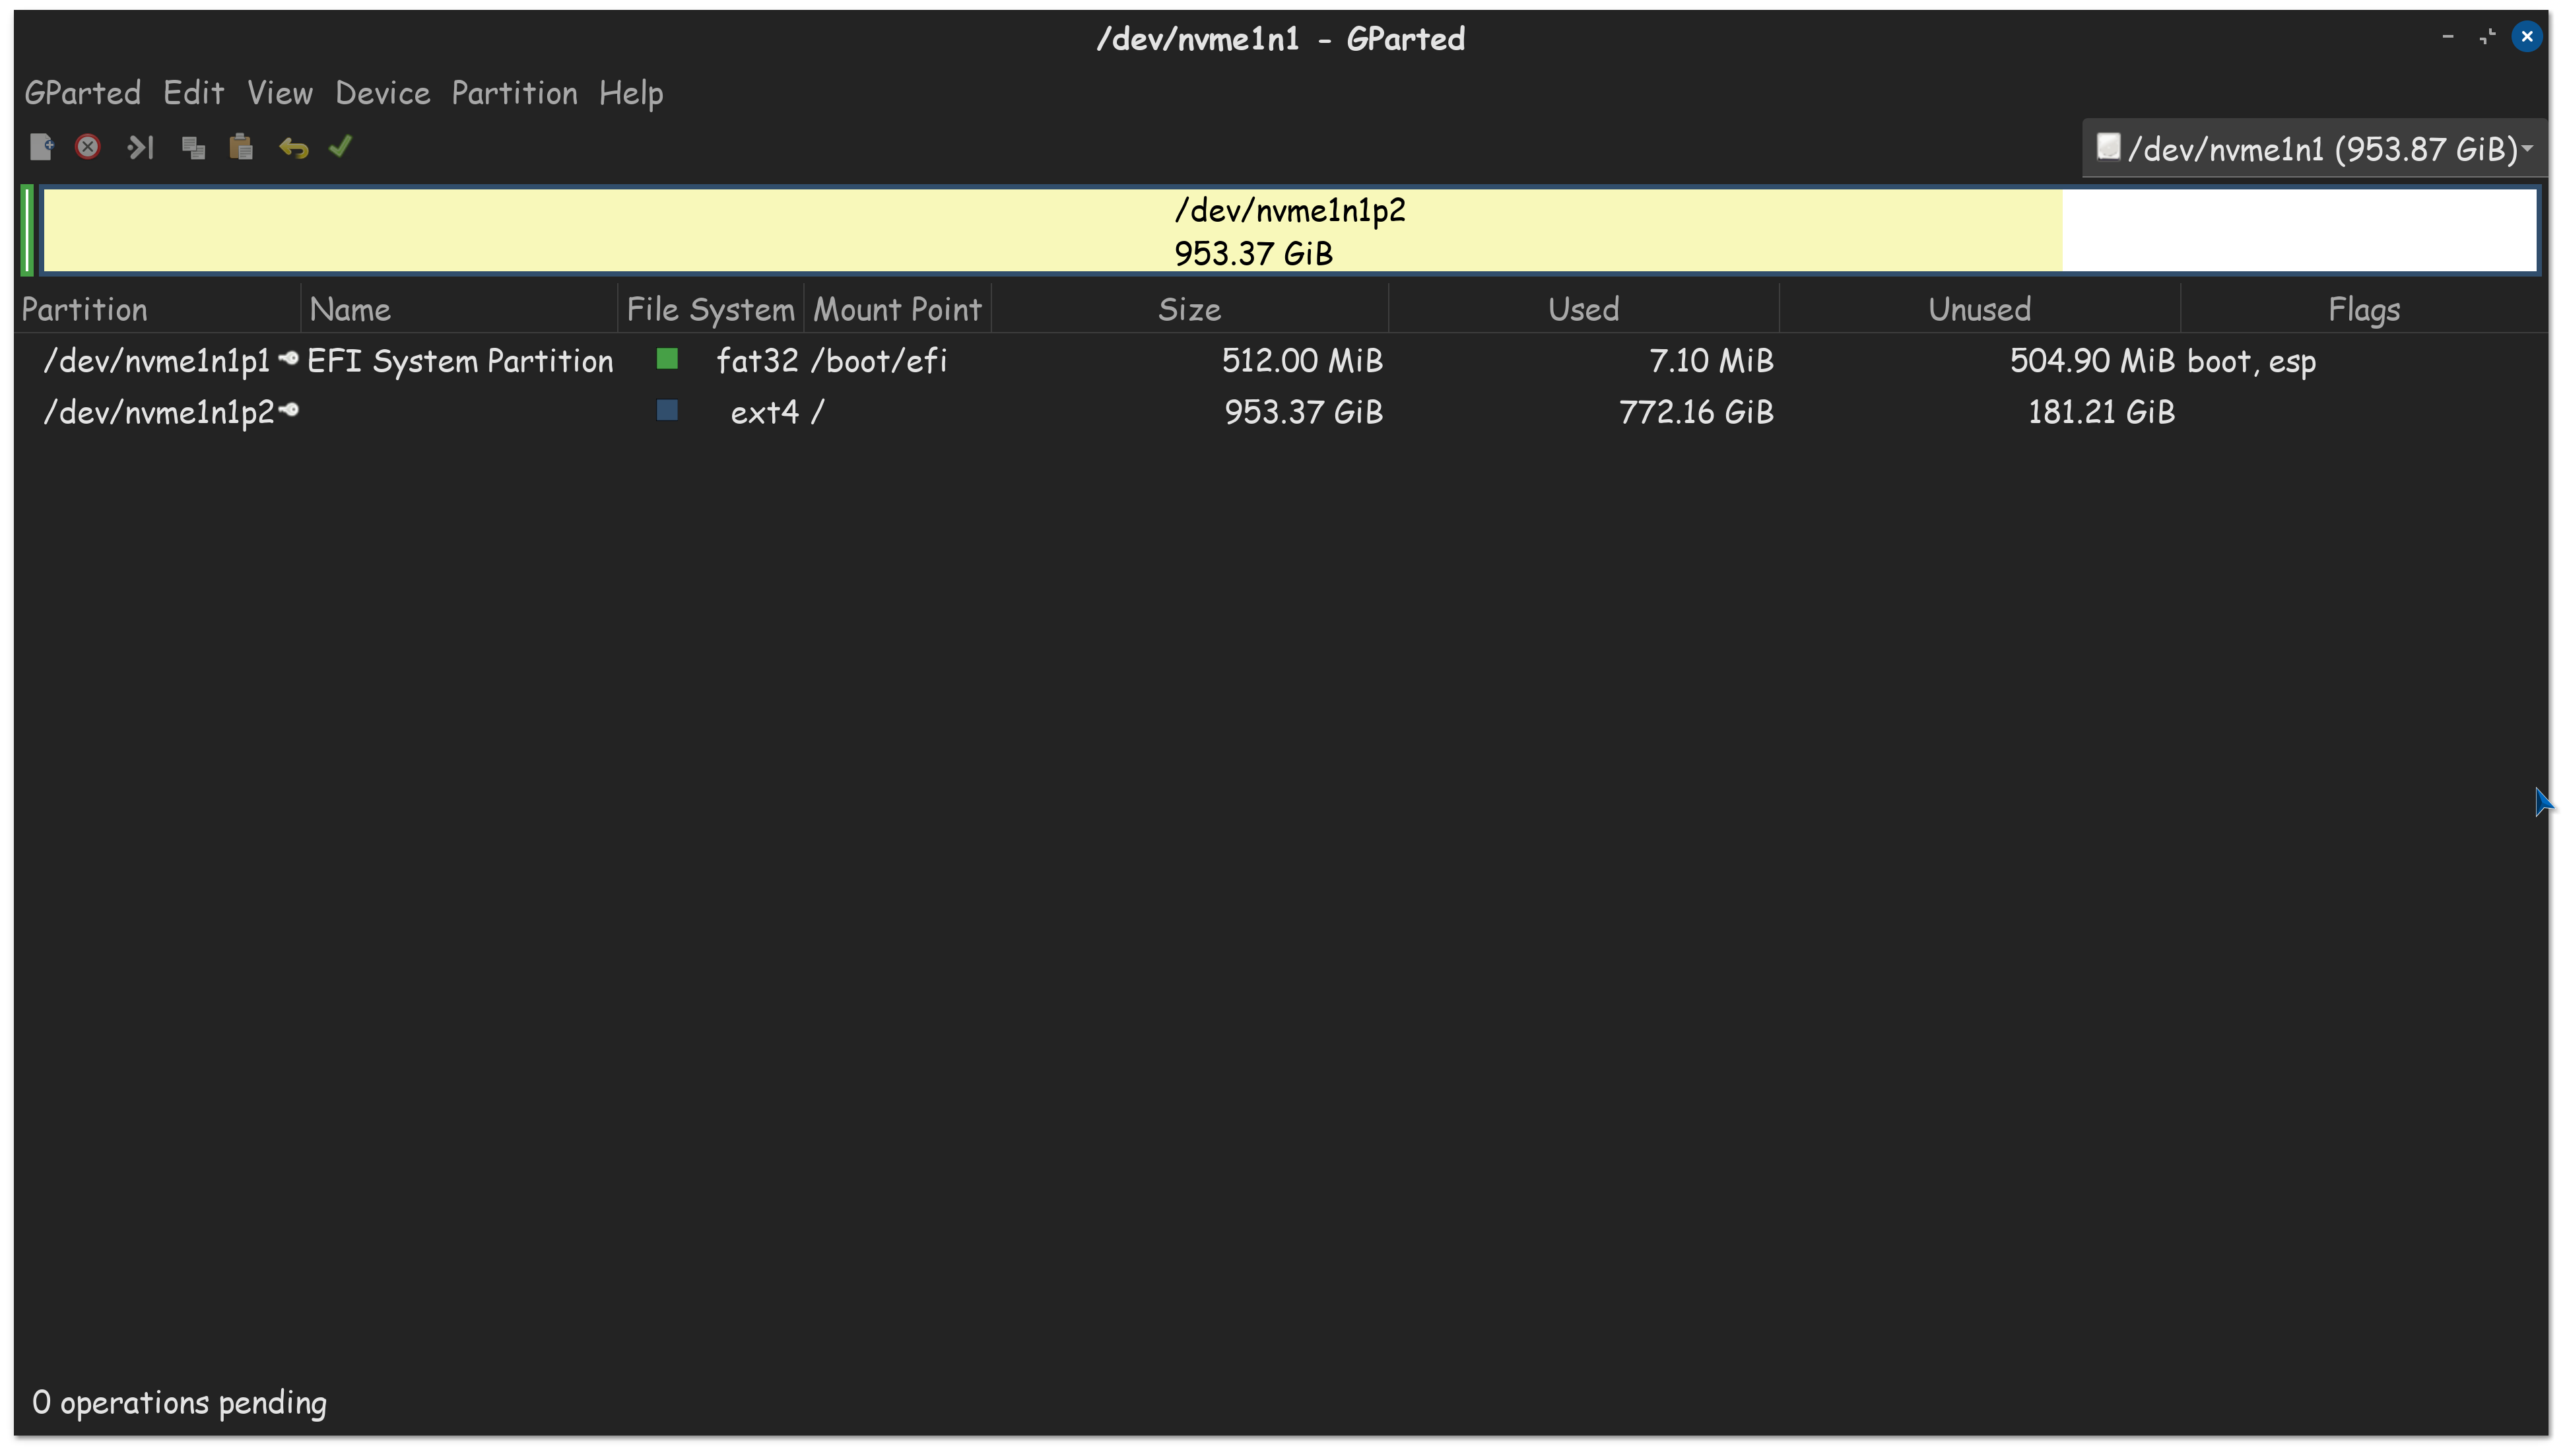Click the EFI System Partition name

click(460, 361)
